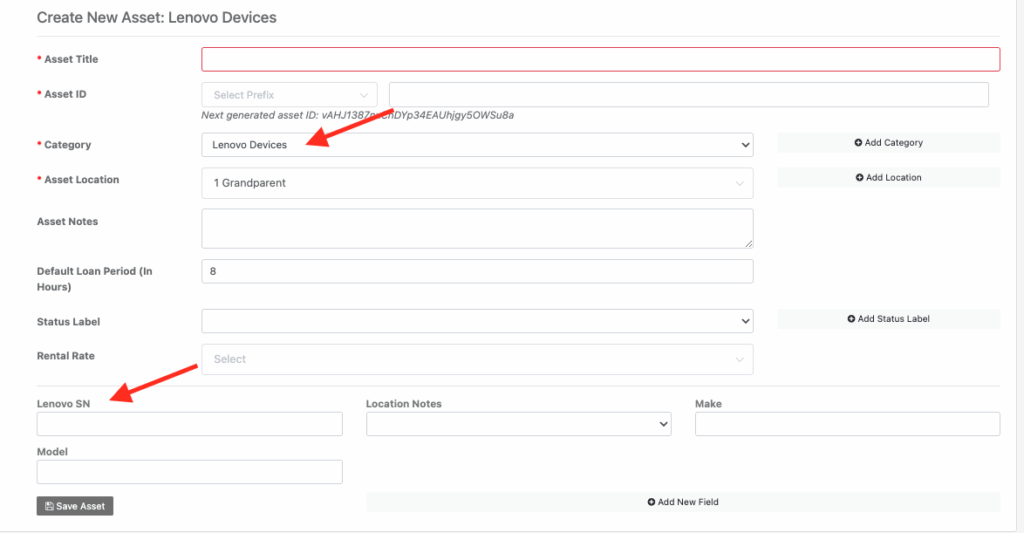Click the plus icon on Add Status Label
The image size is (1024, 533).
pos(852,319)
